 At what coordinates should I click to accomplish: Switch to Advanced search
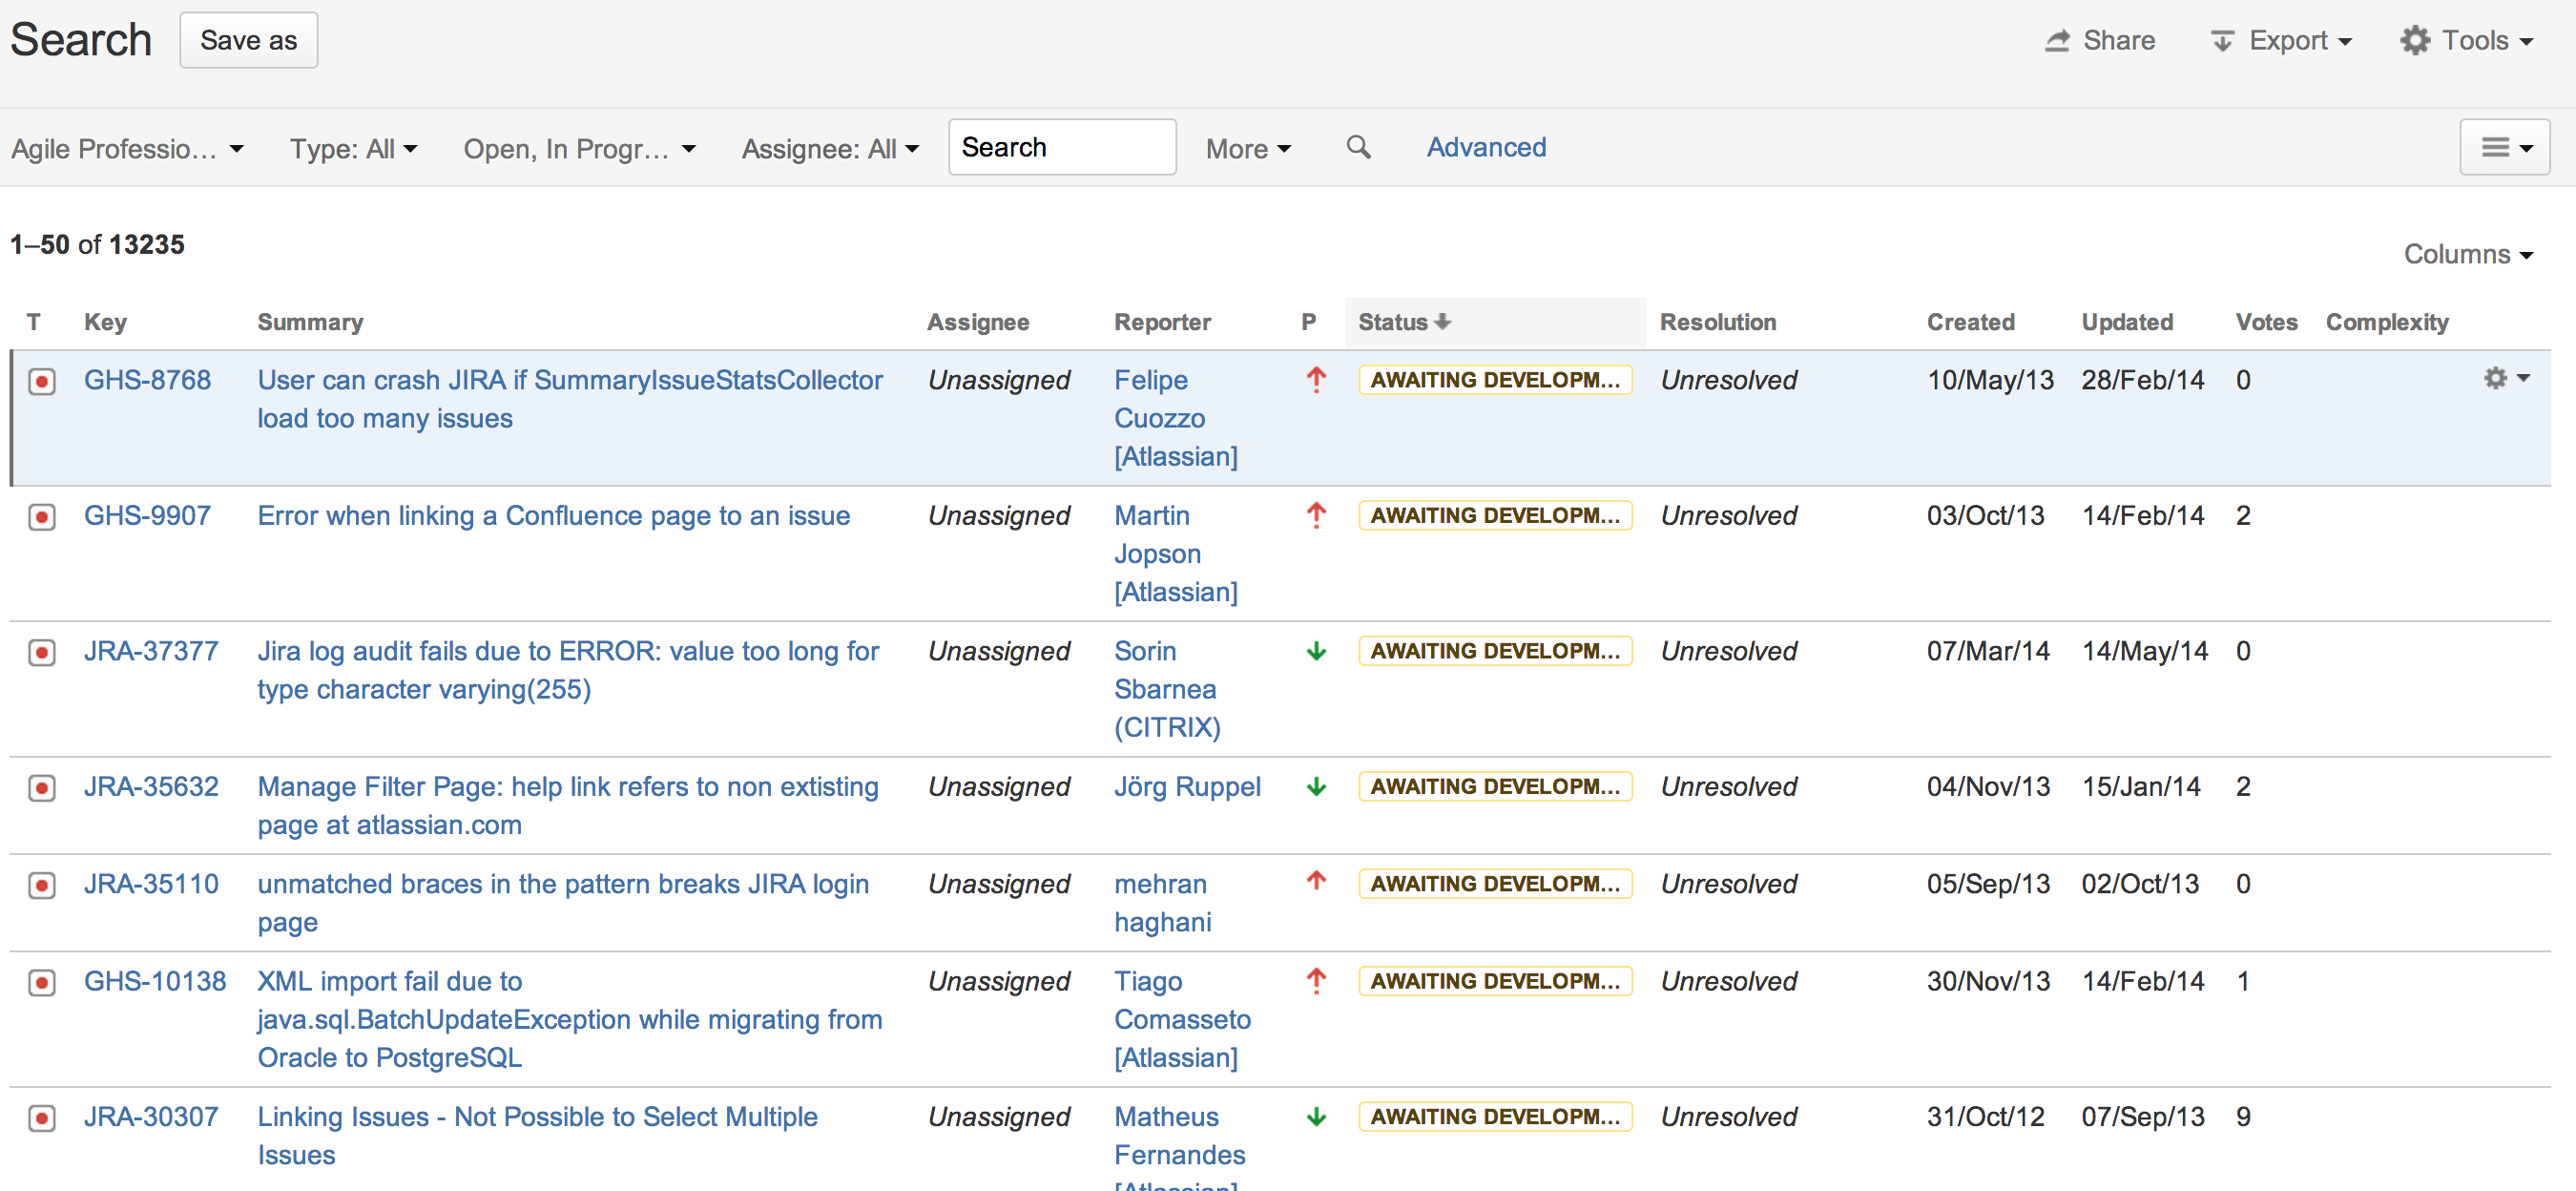click(x=1486, y=147)
